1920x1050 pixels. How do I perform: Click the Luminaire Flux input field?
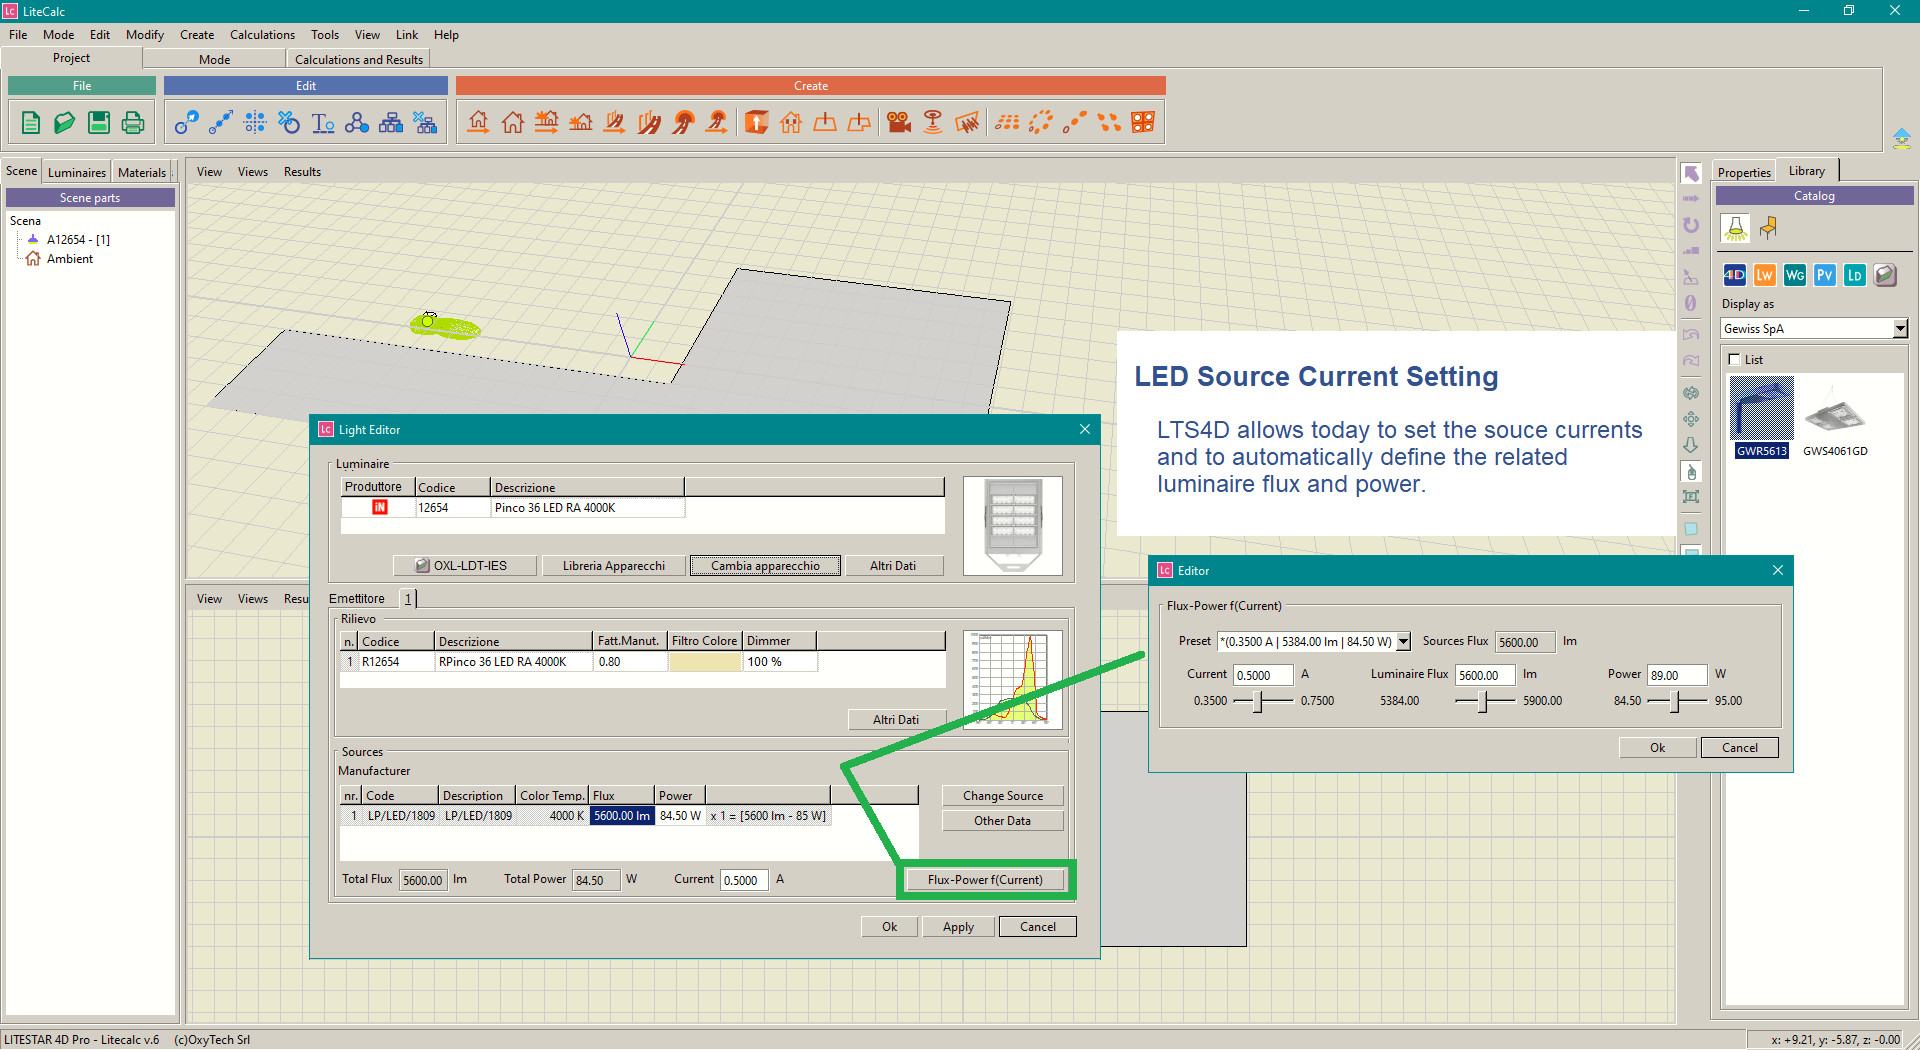[x=1483, y=675]
